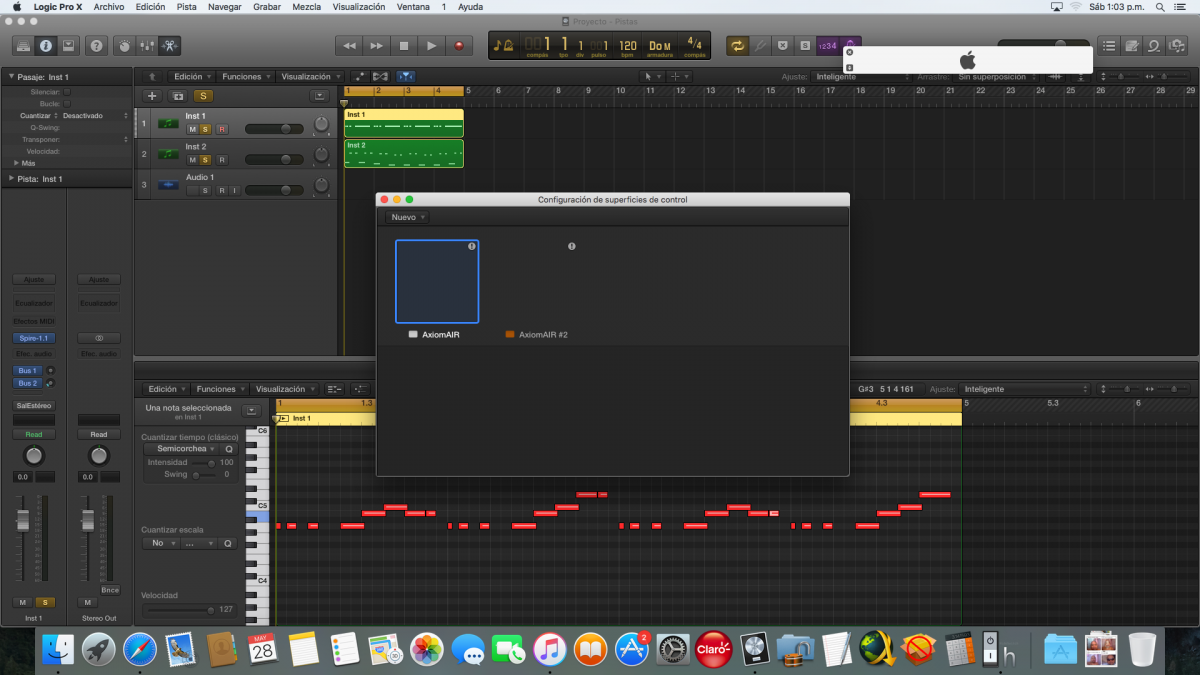This screenshot has width=1200, height=675.
Task: Toggle the blue Catch playhead button
Action: 405,76
